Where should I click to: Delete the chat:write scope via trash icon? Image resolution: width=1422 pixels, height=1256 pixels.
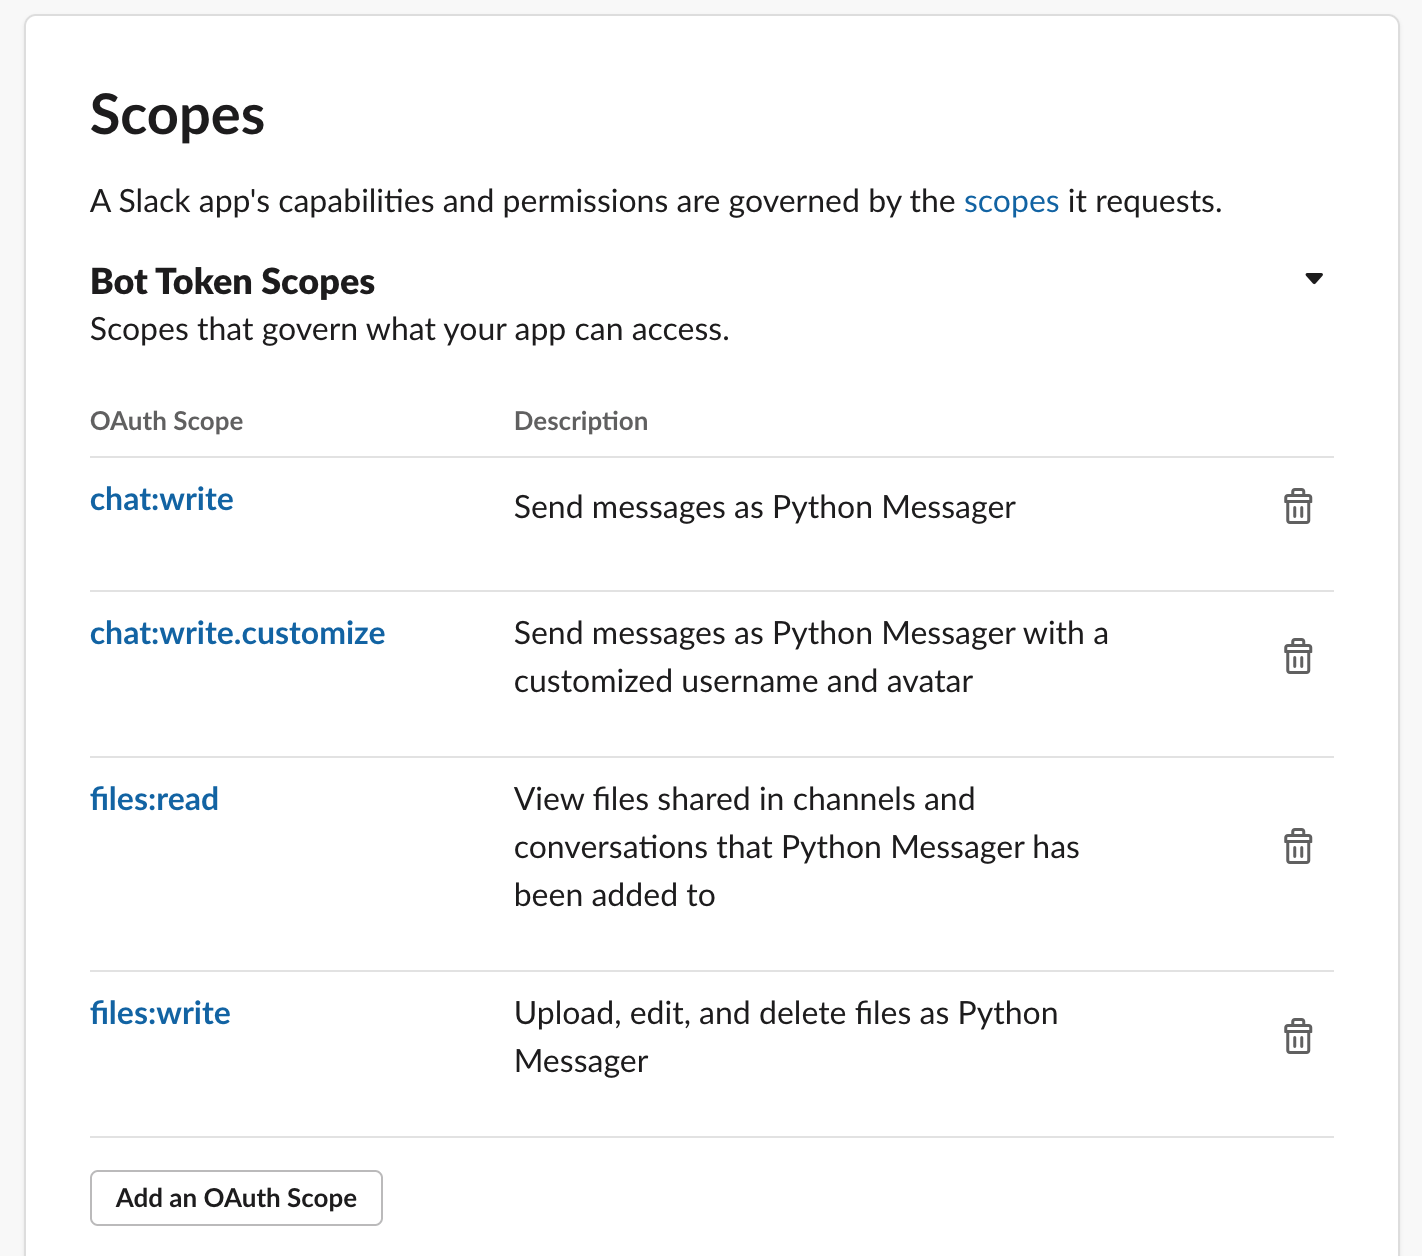[x=1298, y=508]
